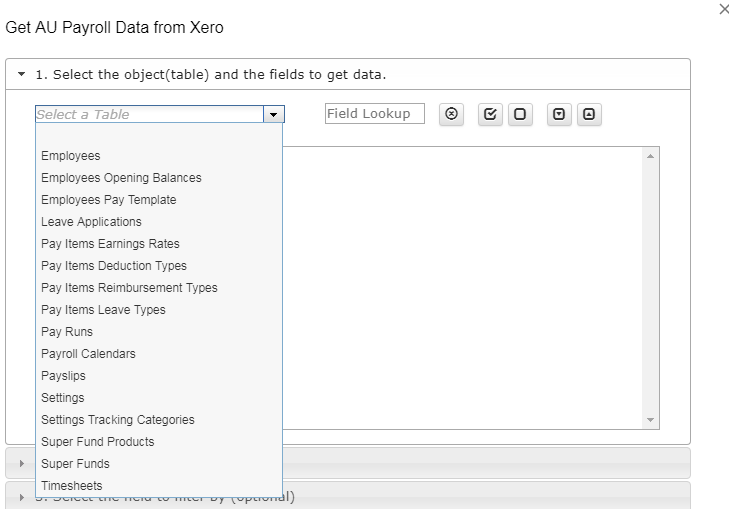The height and width of the screenshot is (509, 729).
Task: Collapse section 1 Select the object(table)
Action: [22, 75]
